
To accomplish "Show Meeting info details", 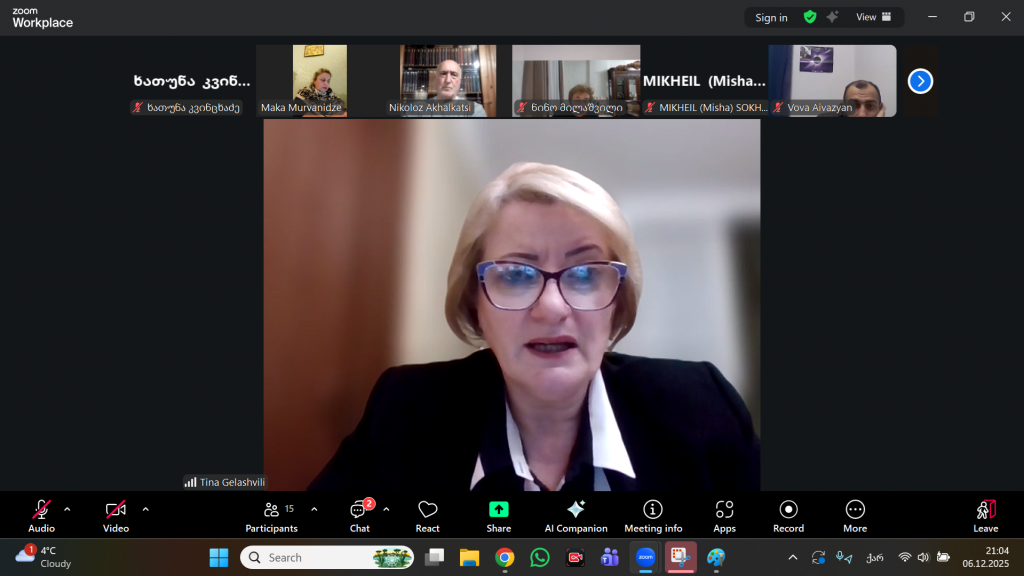I will coord(653,515).
